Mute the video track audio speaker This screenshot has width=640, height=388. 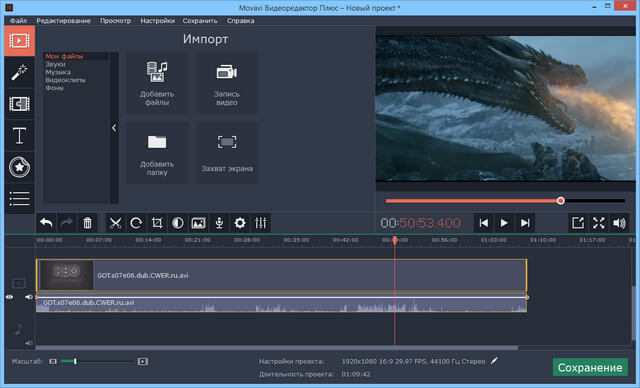coord(29,297)
